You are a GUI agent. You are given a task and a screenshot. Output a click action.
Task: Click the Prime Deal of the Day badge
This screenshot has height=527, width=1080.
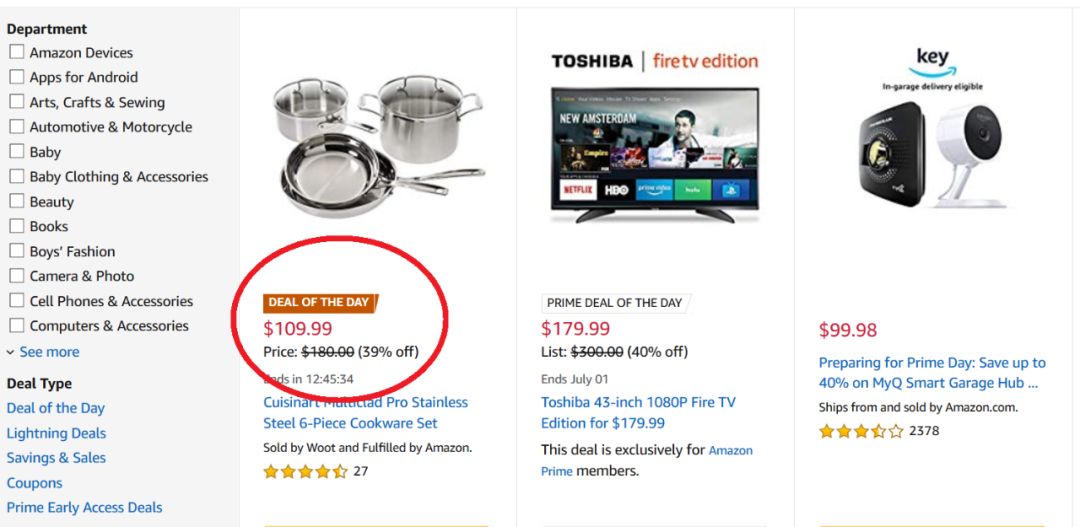click(616, 303)
